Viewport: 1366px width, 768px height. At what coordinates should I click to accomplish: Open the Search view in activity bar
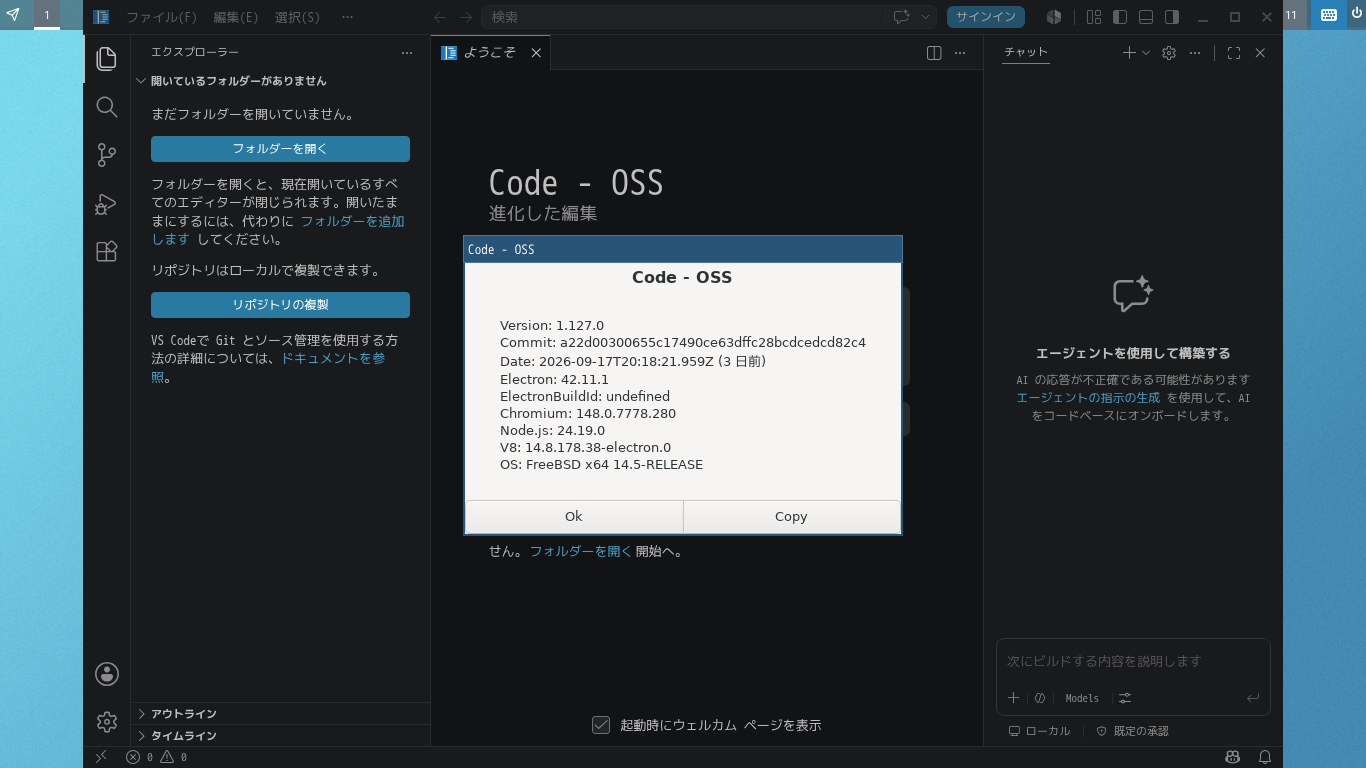107,107
